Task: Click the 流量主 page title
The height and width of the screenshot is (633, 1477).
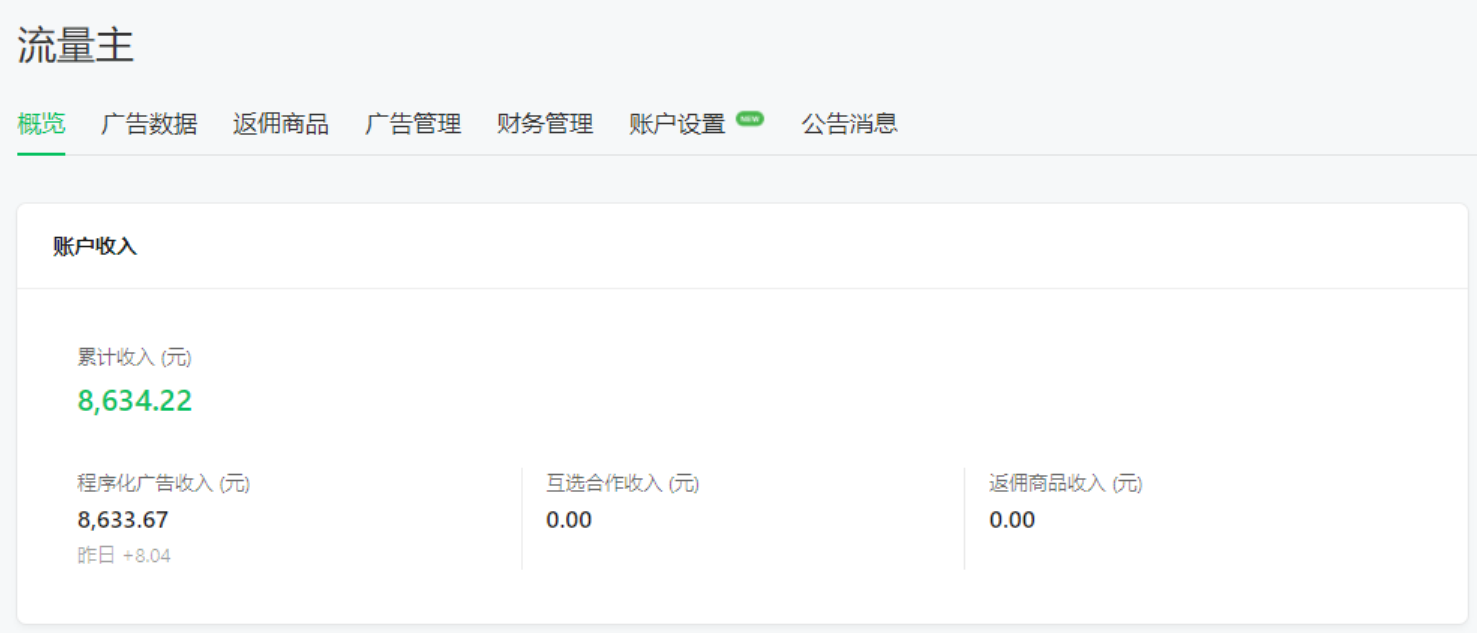Action: pyautogui.click(x=75, y=46)
